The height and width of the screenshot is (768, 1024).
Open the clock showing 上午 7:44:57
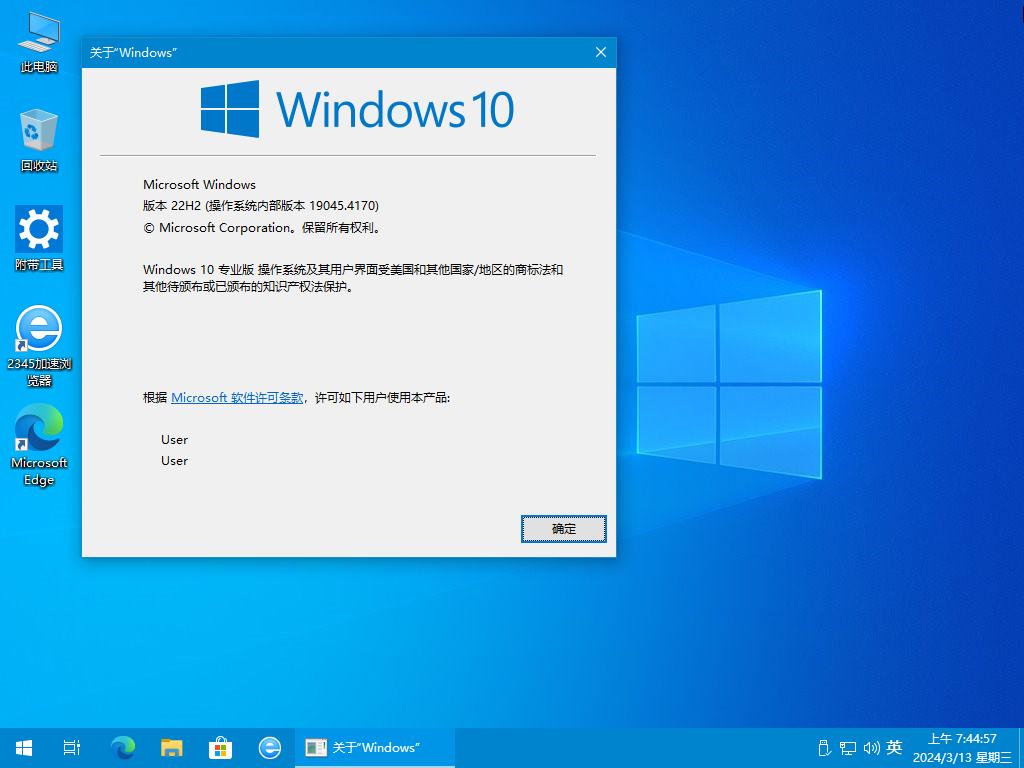[x=962, y=748]
